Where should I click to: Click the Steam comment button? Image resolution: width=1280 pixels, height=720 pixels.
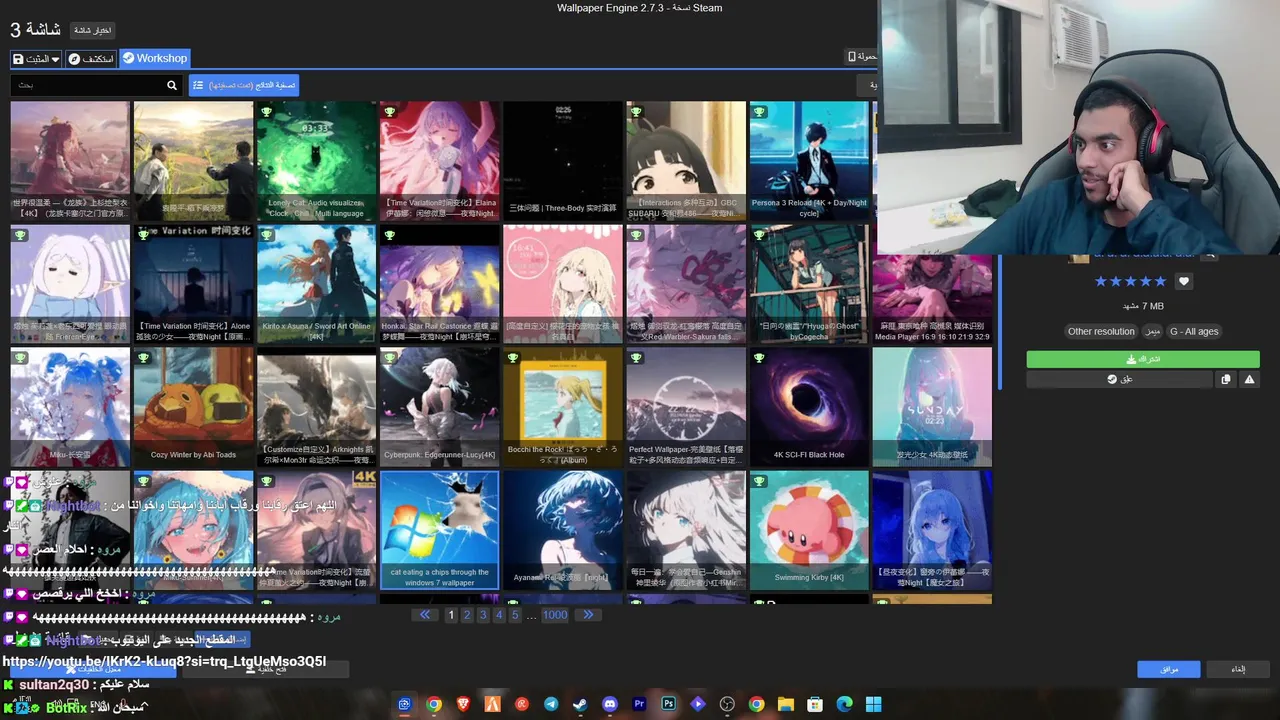[1120, 379]
